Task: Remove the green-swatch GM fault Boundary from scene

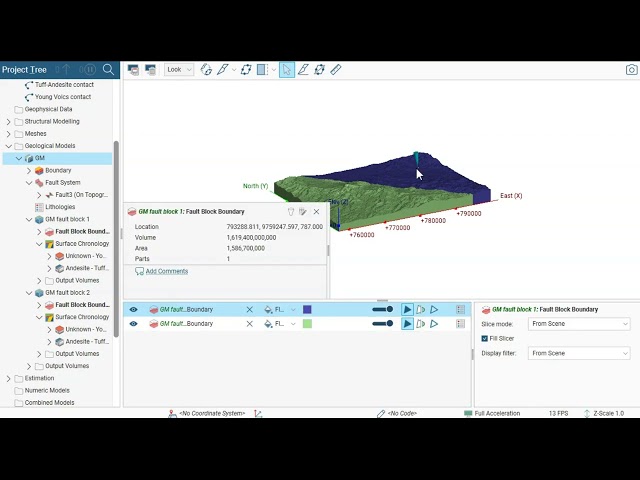Action: click(249, 324)
